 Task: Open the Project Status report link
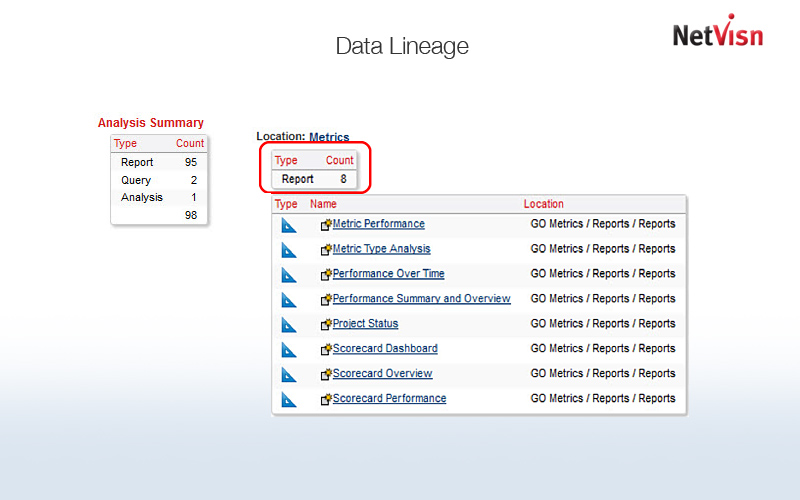point(365,324)
